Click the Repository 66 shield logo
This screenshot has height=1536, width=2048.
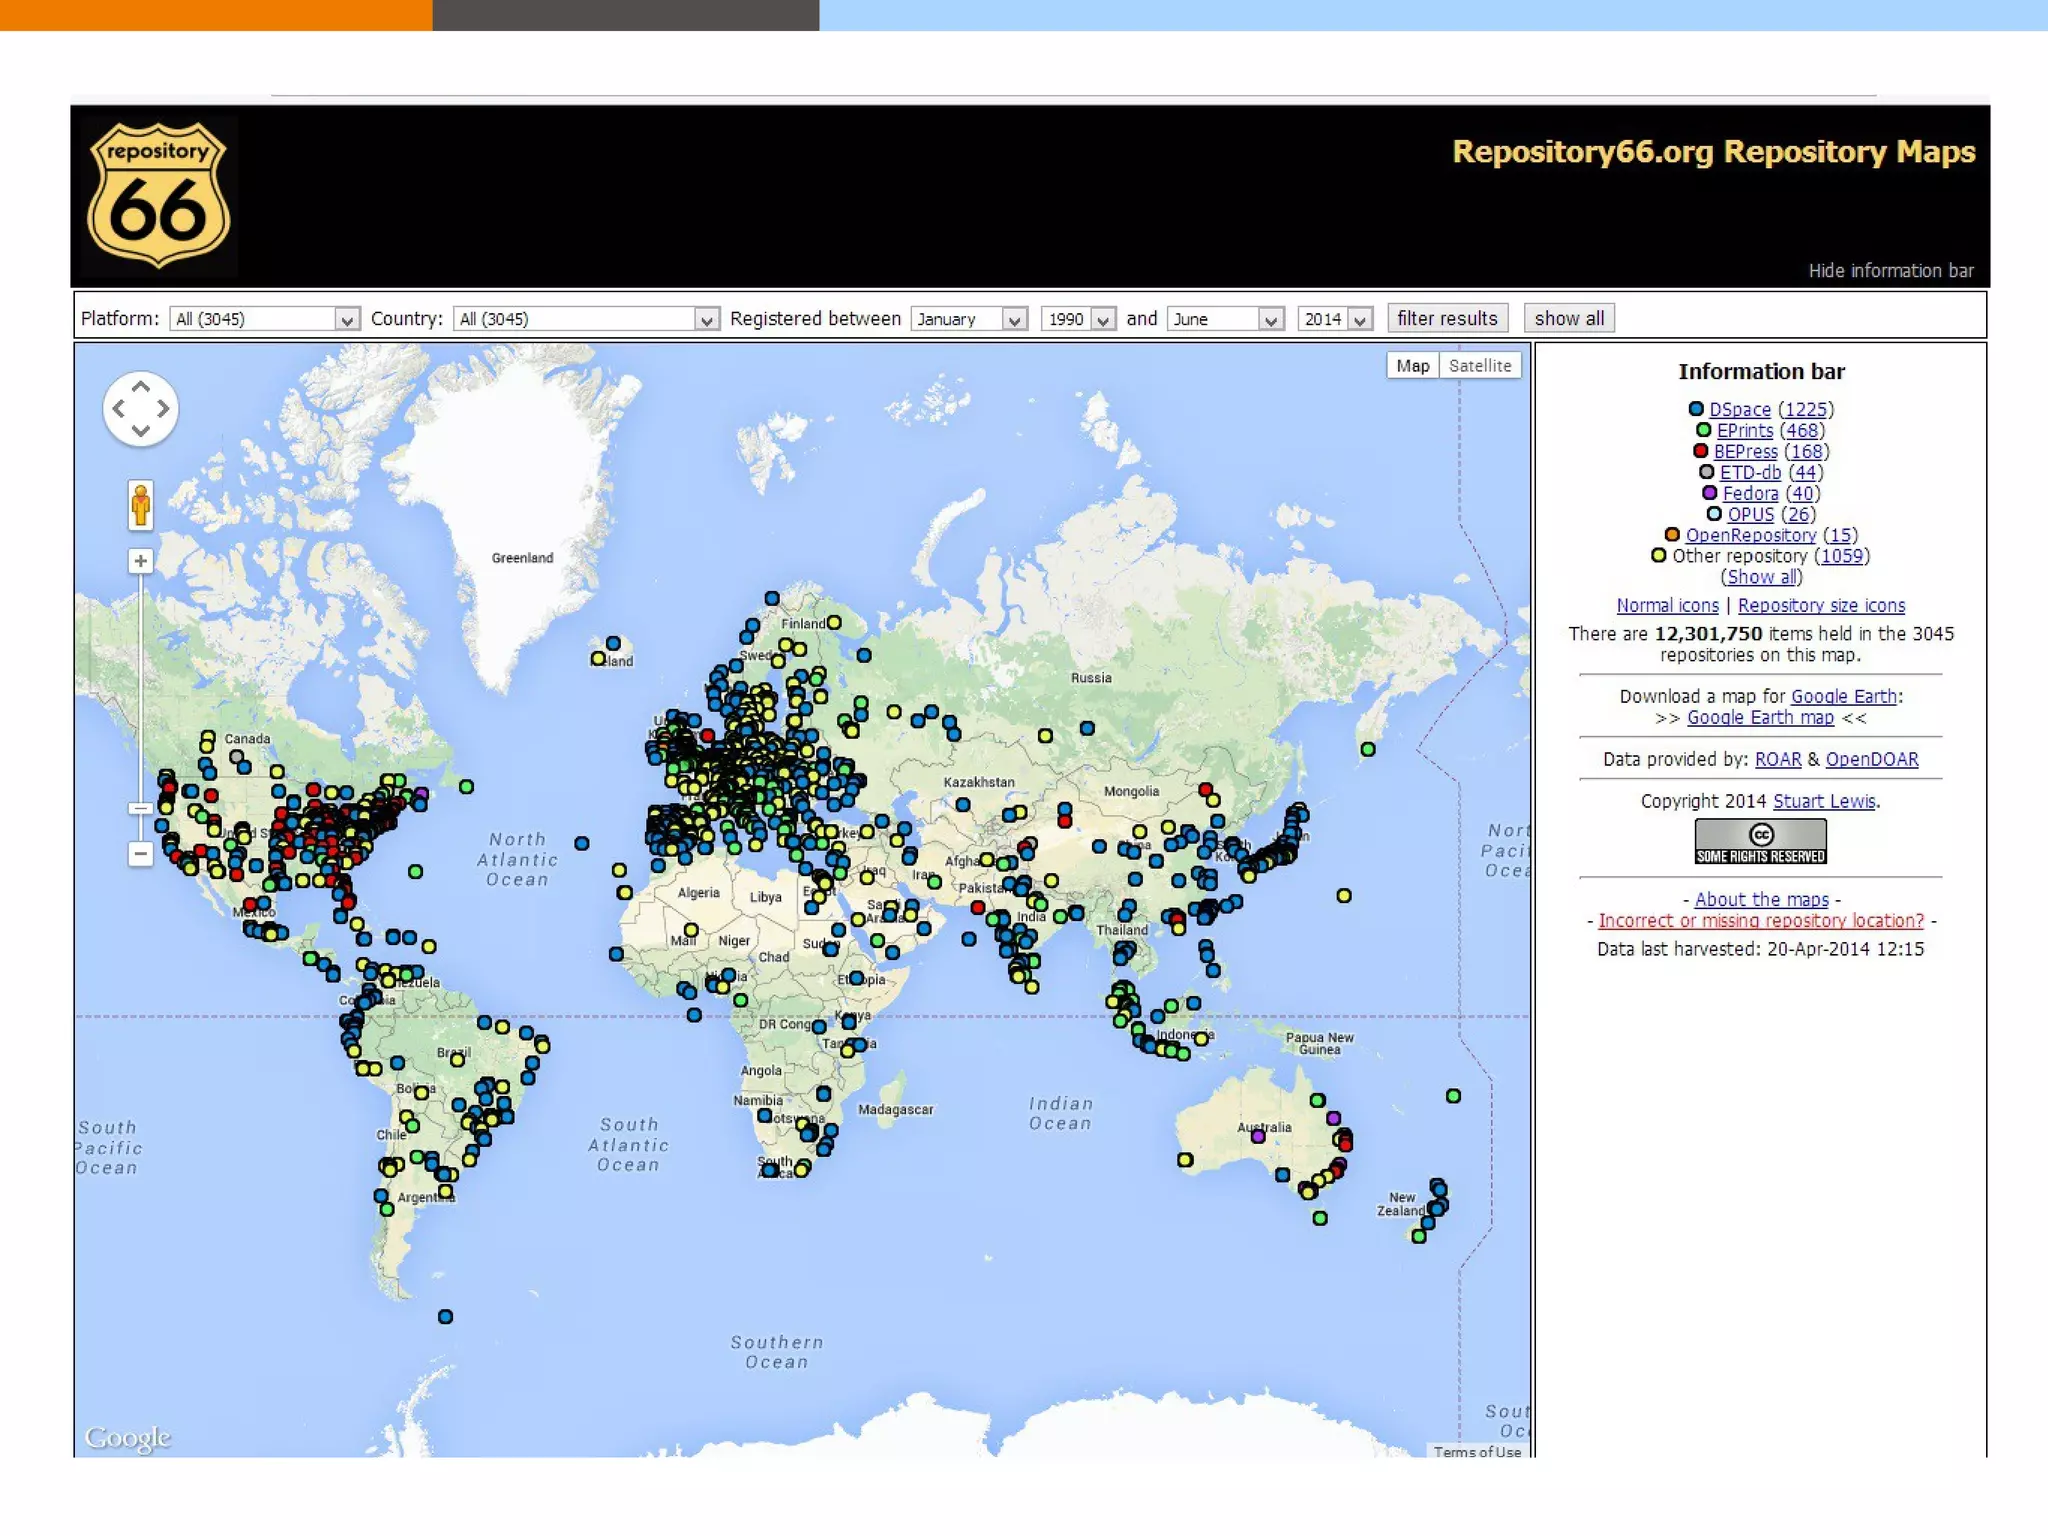point(159,195)
